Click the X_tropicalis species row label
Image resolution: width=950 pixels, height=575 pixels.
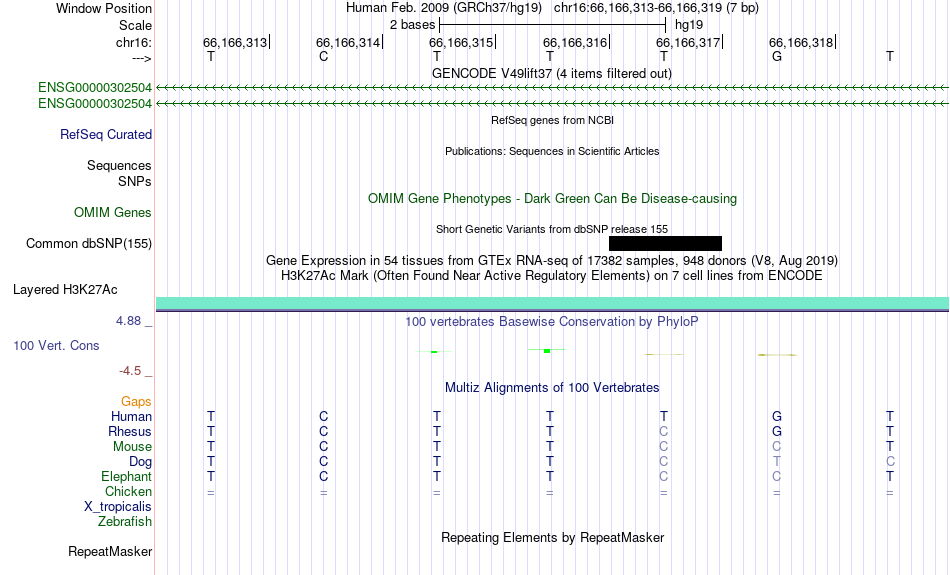pyautogui.click(x=118, y=507)
